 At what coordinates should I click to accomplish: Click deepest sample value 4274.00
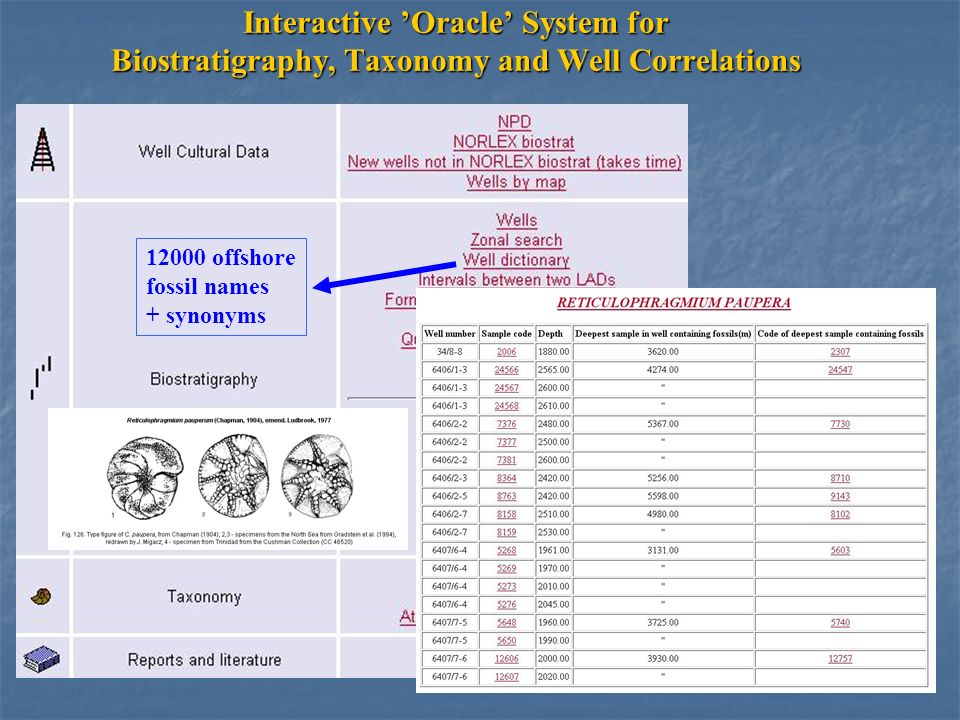[x=663, y=370]
